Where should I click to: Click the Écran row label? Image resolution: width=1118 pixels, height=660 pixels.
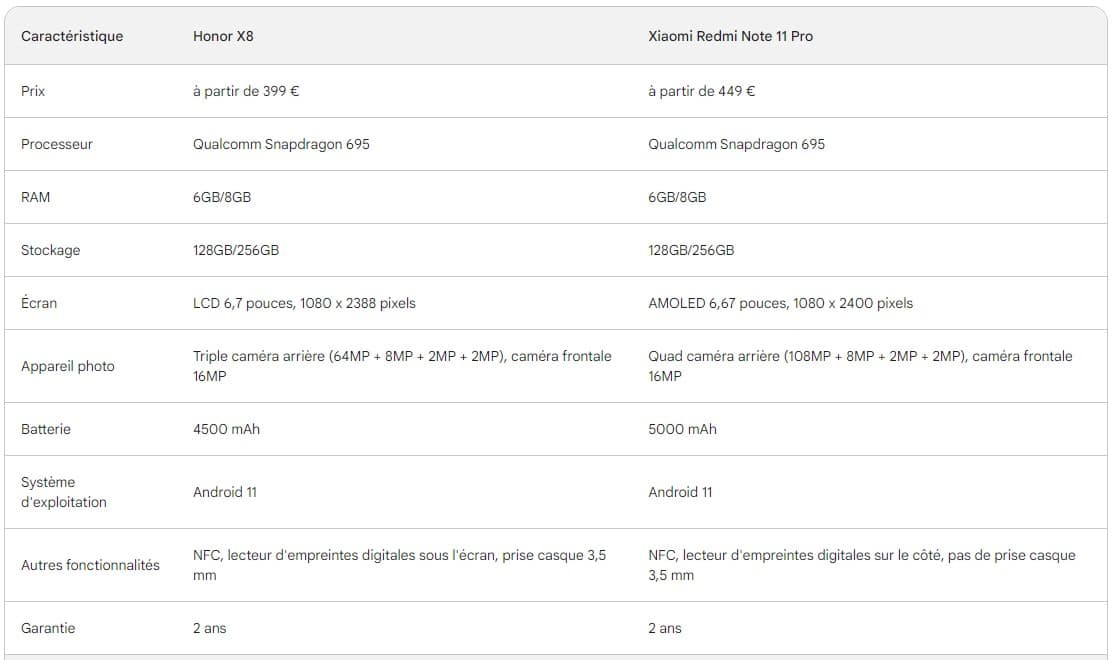(39, 303)
